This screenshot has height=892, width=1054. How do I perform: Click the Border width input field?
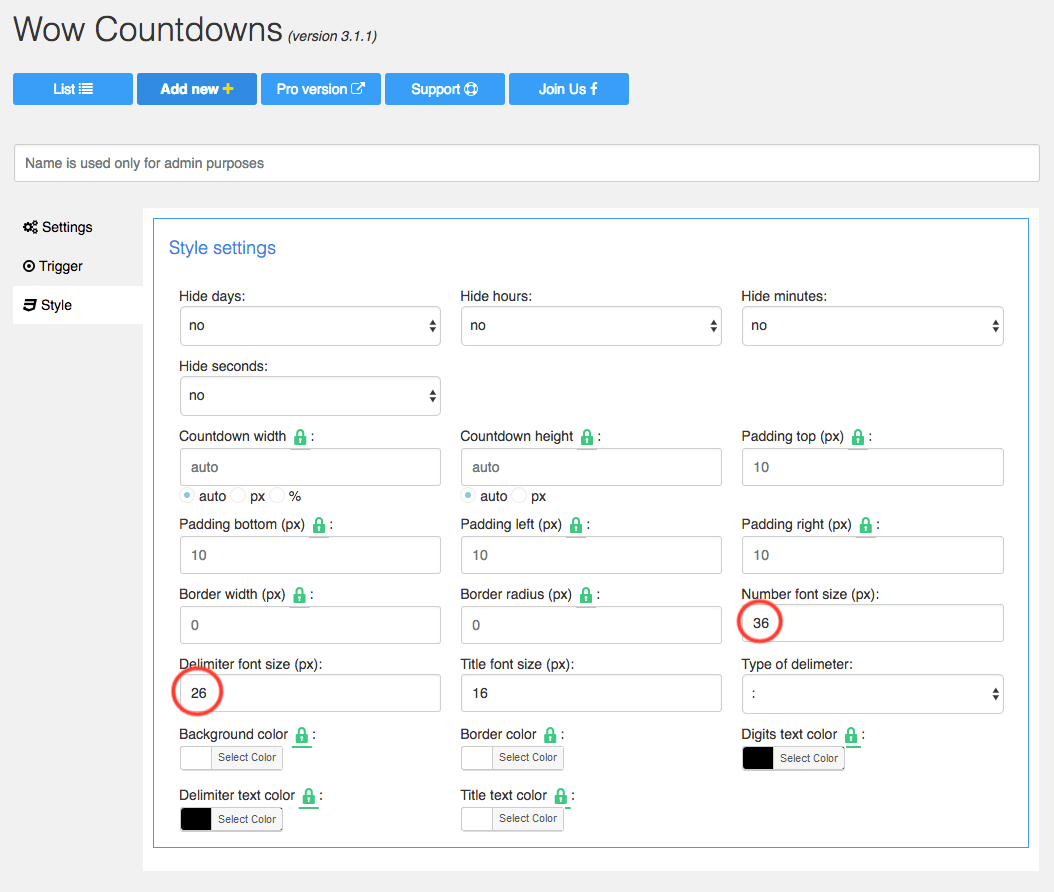point(310,625)
